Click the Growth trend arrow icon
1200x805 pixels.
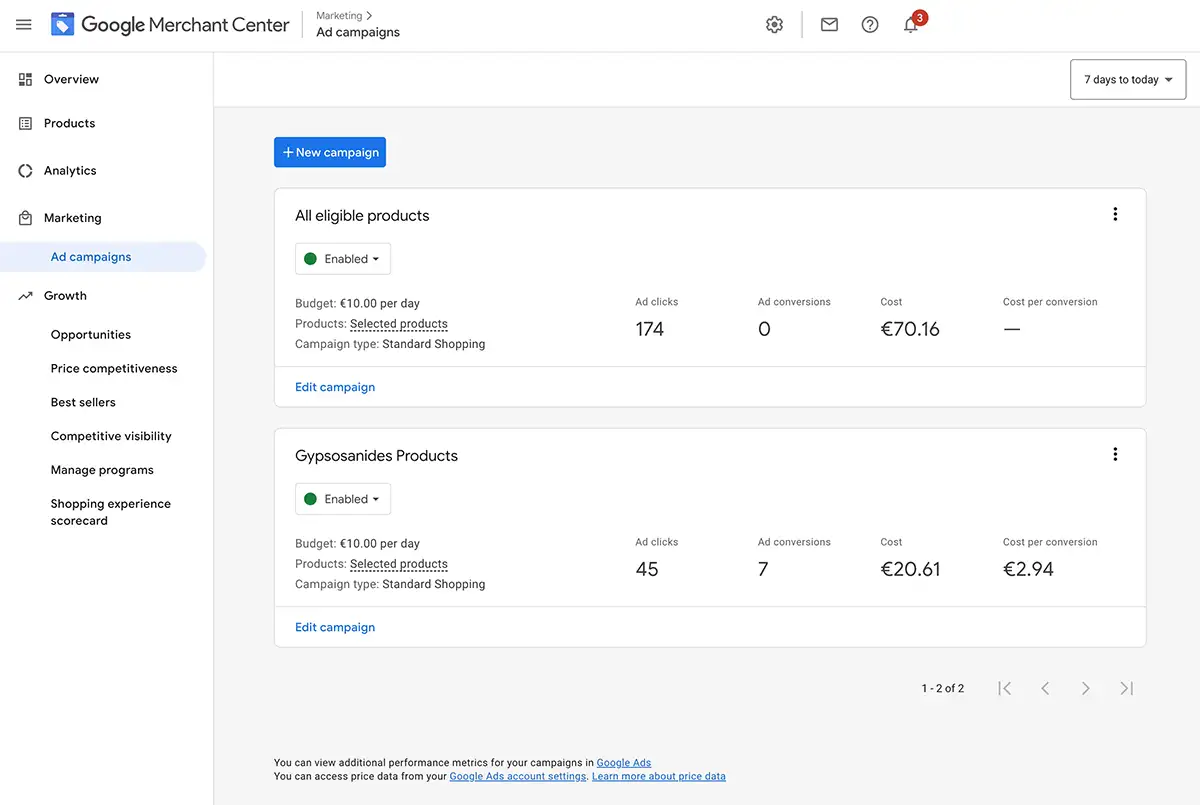[26, 296]
